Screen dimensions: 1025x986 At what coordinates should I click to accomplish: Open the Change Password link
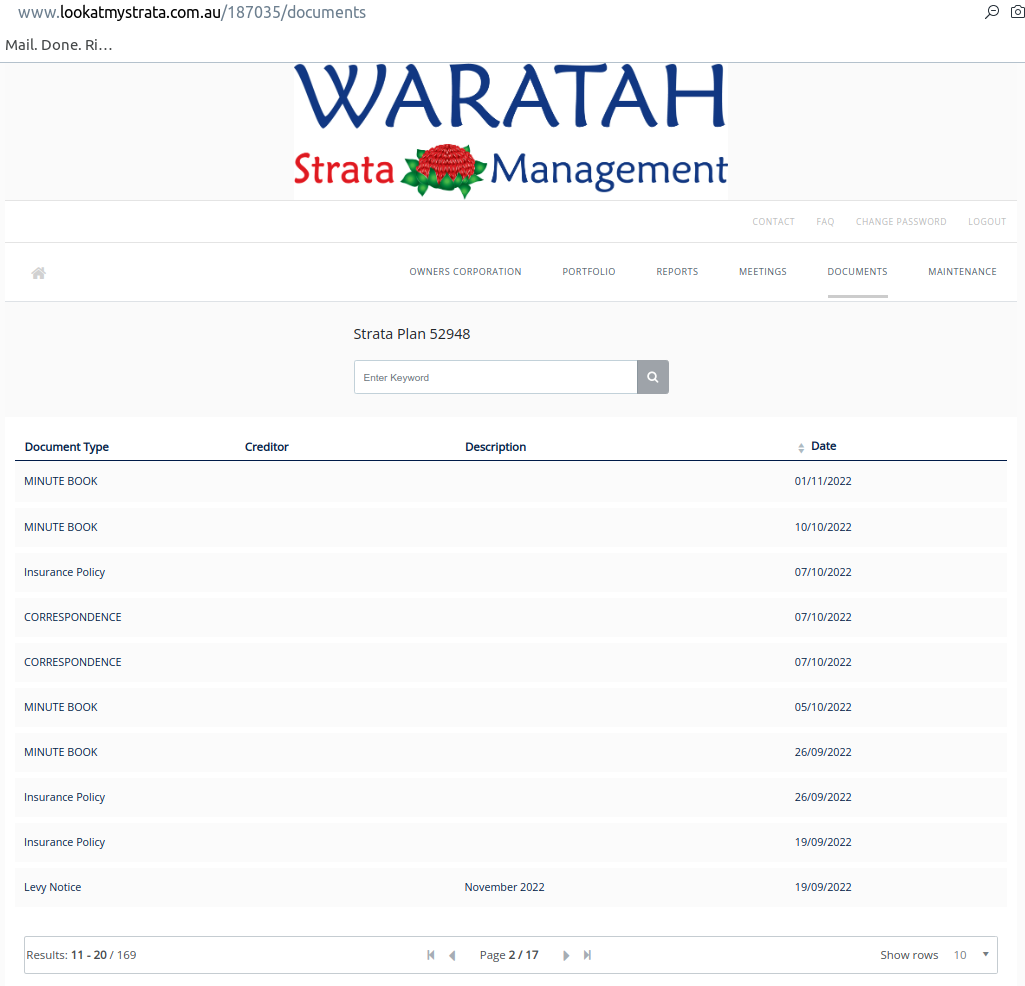900,222
